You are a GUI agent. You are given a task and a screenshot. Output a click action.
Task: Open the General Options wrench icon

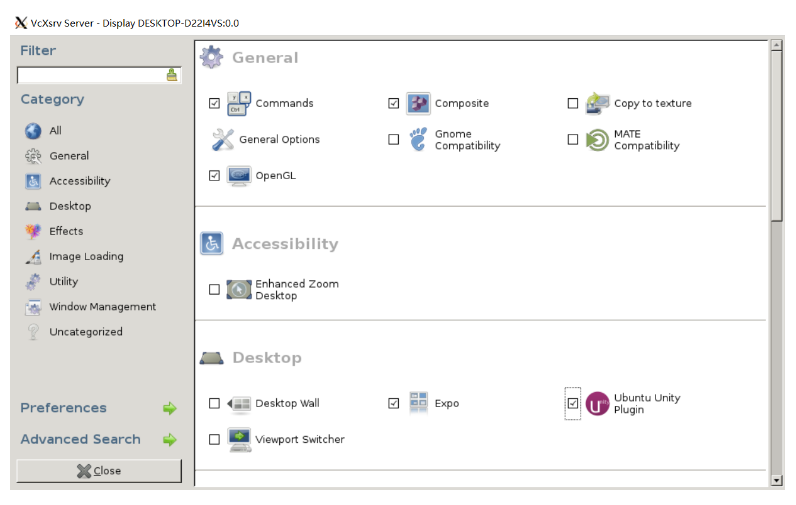coord(222,140)
